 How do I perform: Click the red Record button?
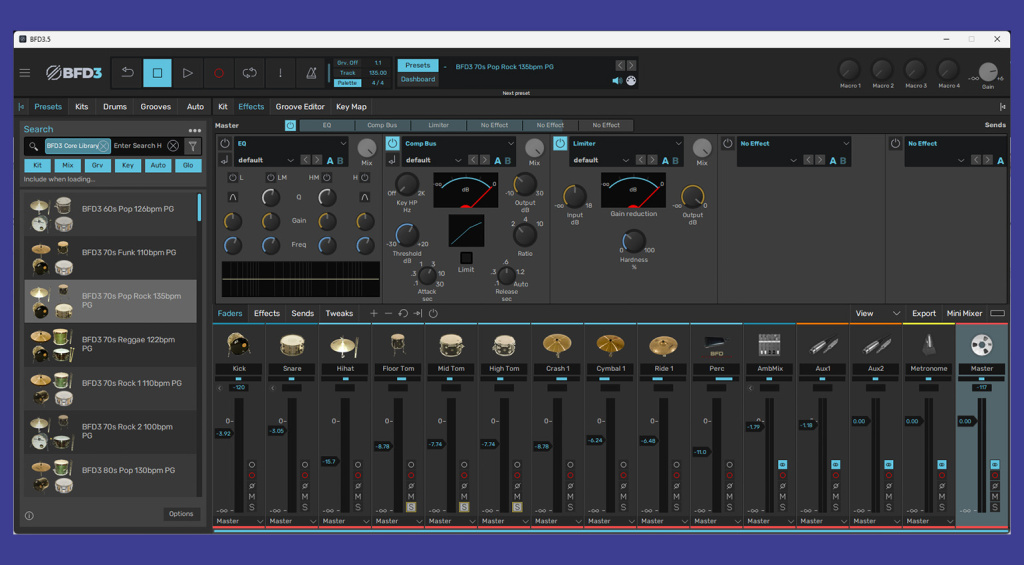(x=218, y=73)
